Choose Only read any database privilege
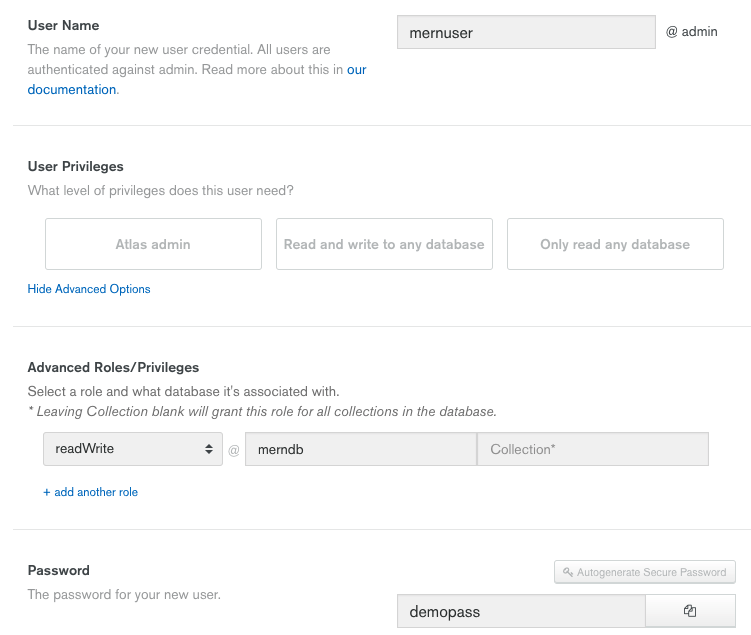The image size is (751, 635). [615, 244]
